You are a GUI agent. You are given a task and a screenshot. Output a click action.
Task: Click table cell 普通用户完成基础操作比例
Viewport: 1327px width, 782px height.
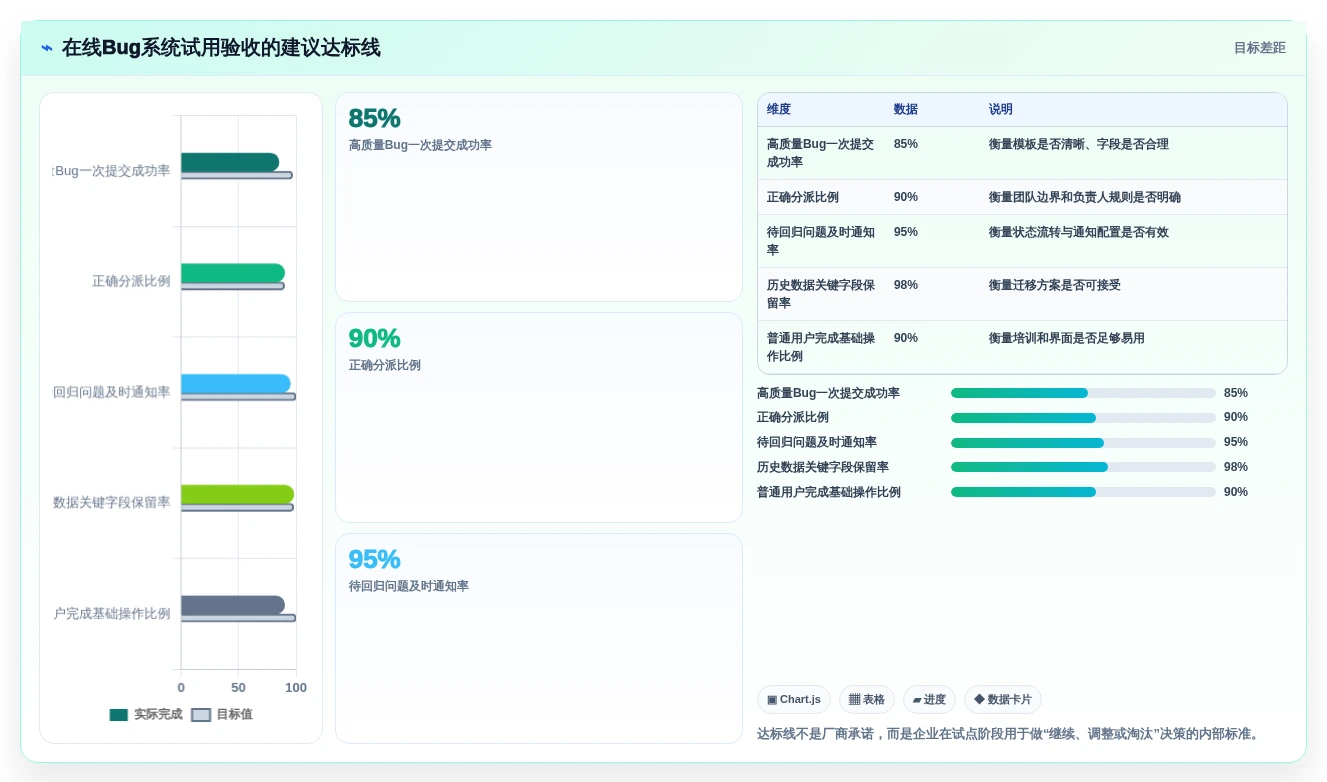[x=821, y=347]
